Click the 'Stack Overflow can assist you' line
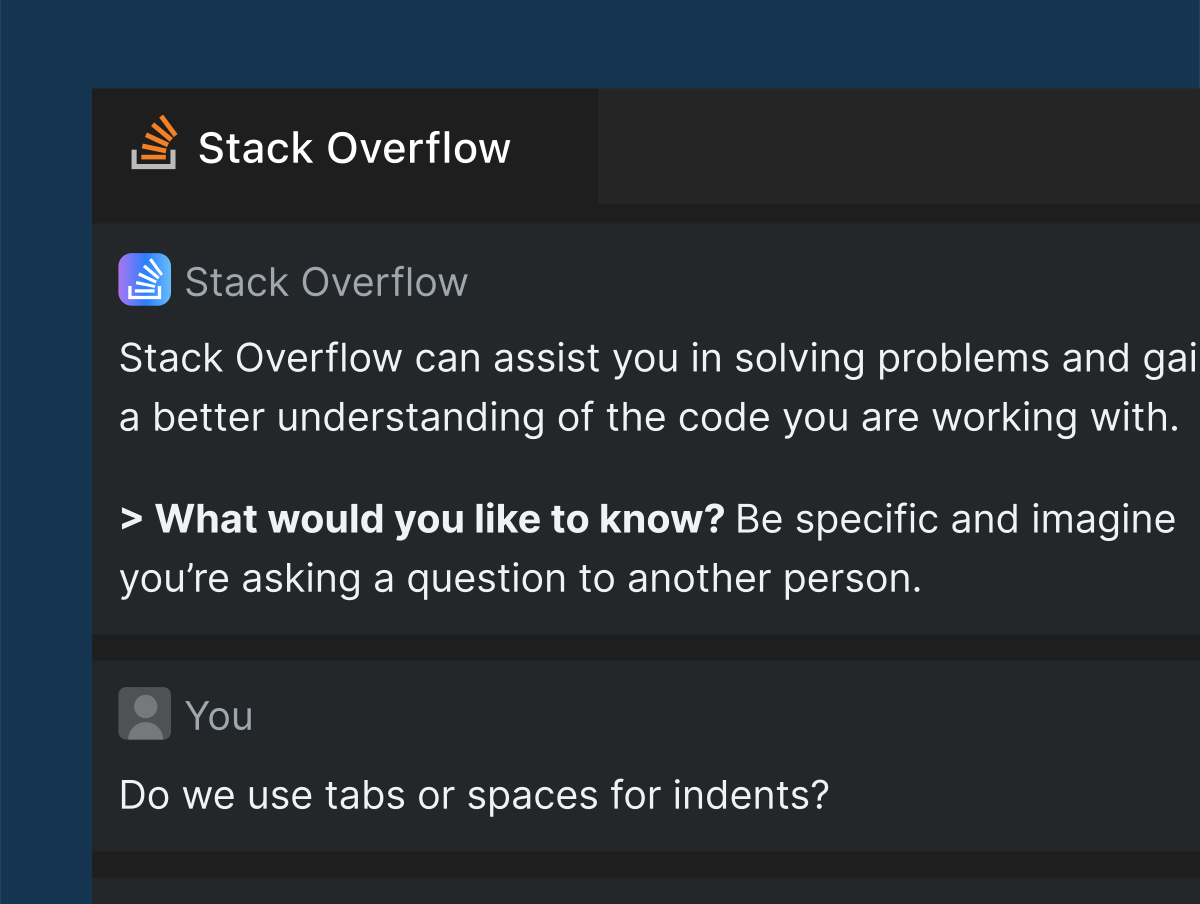1200x904 pixels. click(600, 358)
